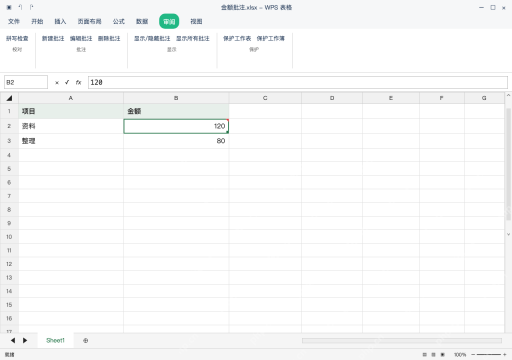Image resolution: width=512 pixels, height=360 pixels.
Task: Select column A header
Action: 71,98
